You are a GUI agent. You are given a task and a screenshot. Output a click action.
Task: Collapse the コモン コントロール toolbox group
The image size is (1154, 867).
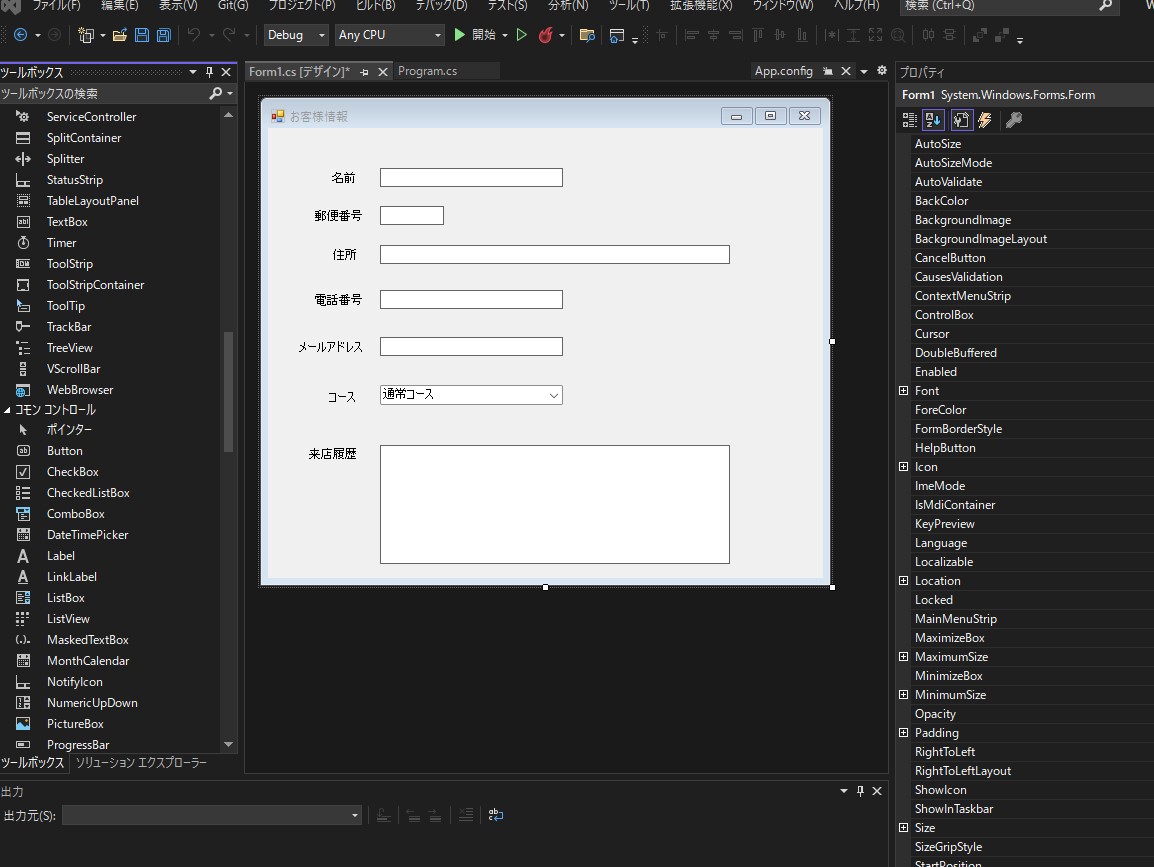tap(8, 410)
